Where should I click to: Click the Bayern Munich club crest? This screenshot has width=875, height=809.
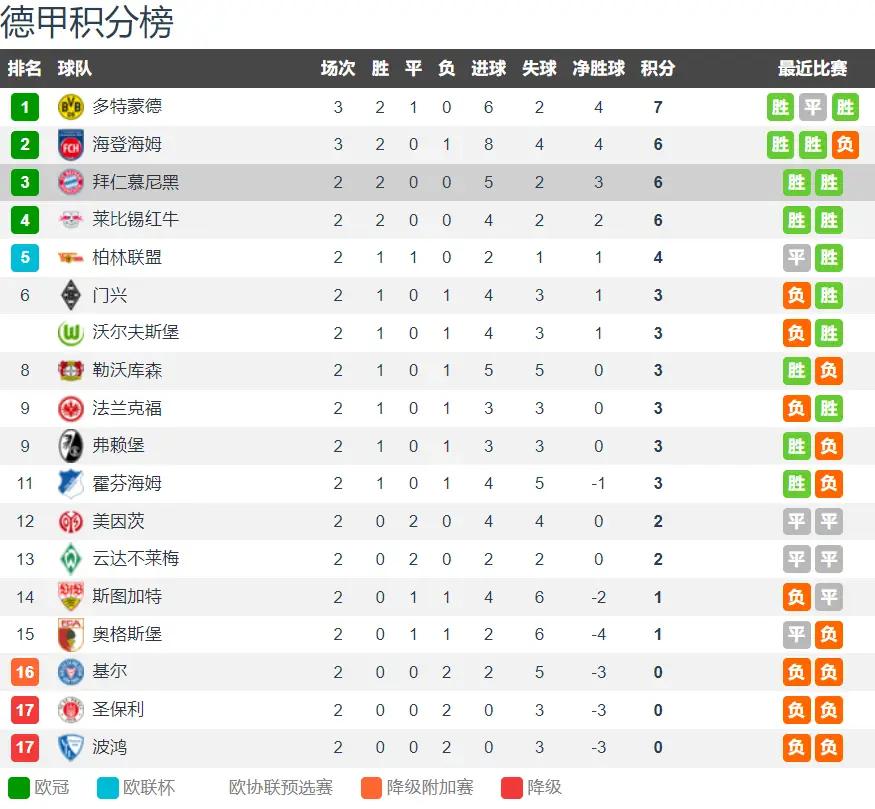[71, 182]
